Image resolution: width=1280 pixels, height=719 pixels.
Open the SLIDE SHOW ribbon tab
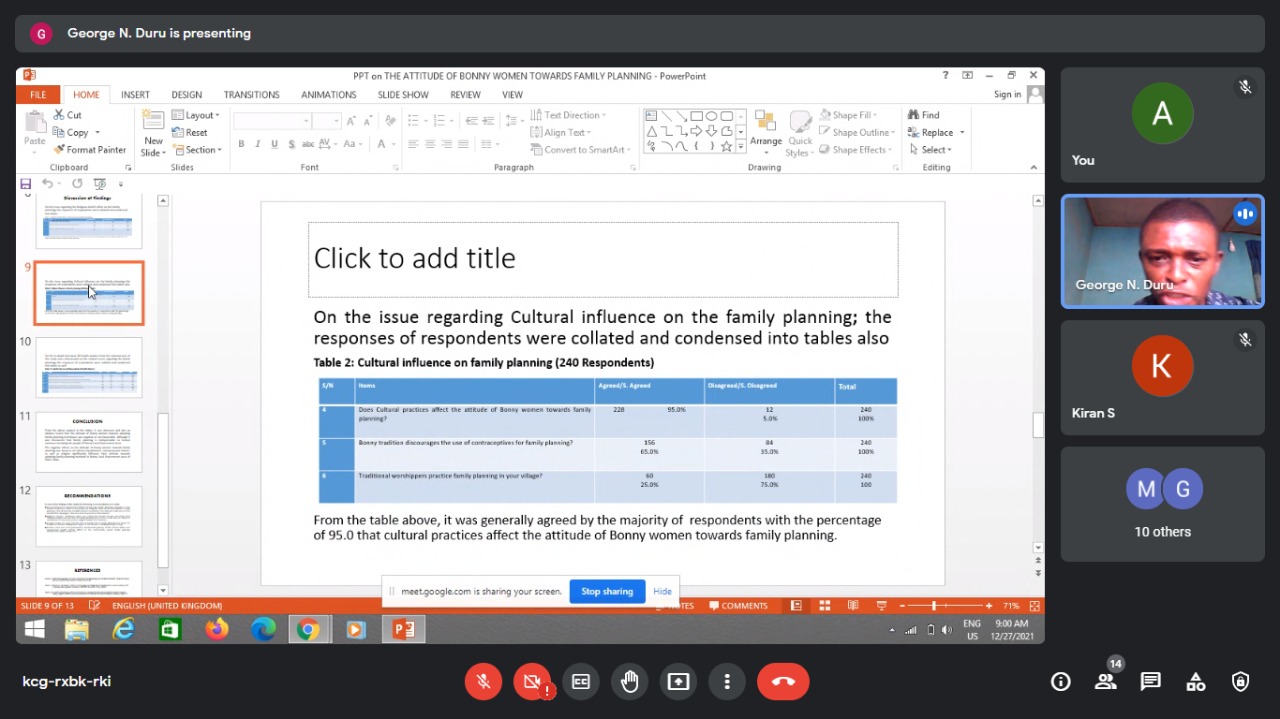tap(403, 95)
